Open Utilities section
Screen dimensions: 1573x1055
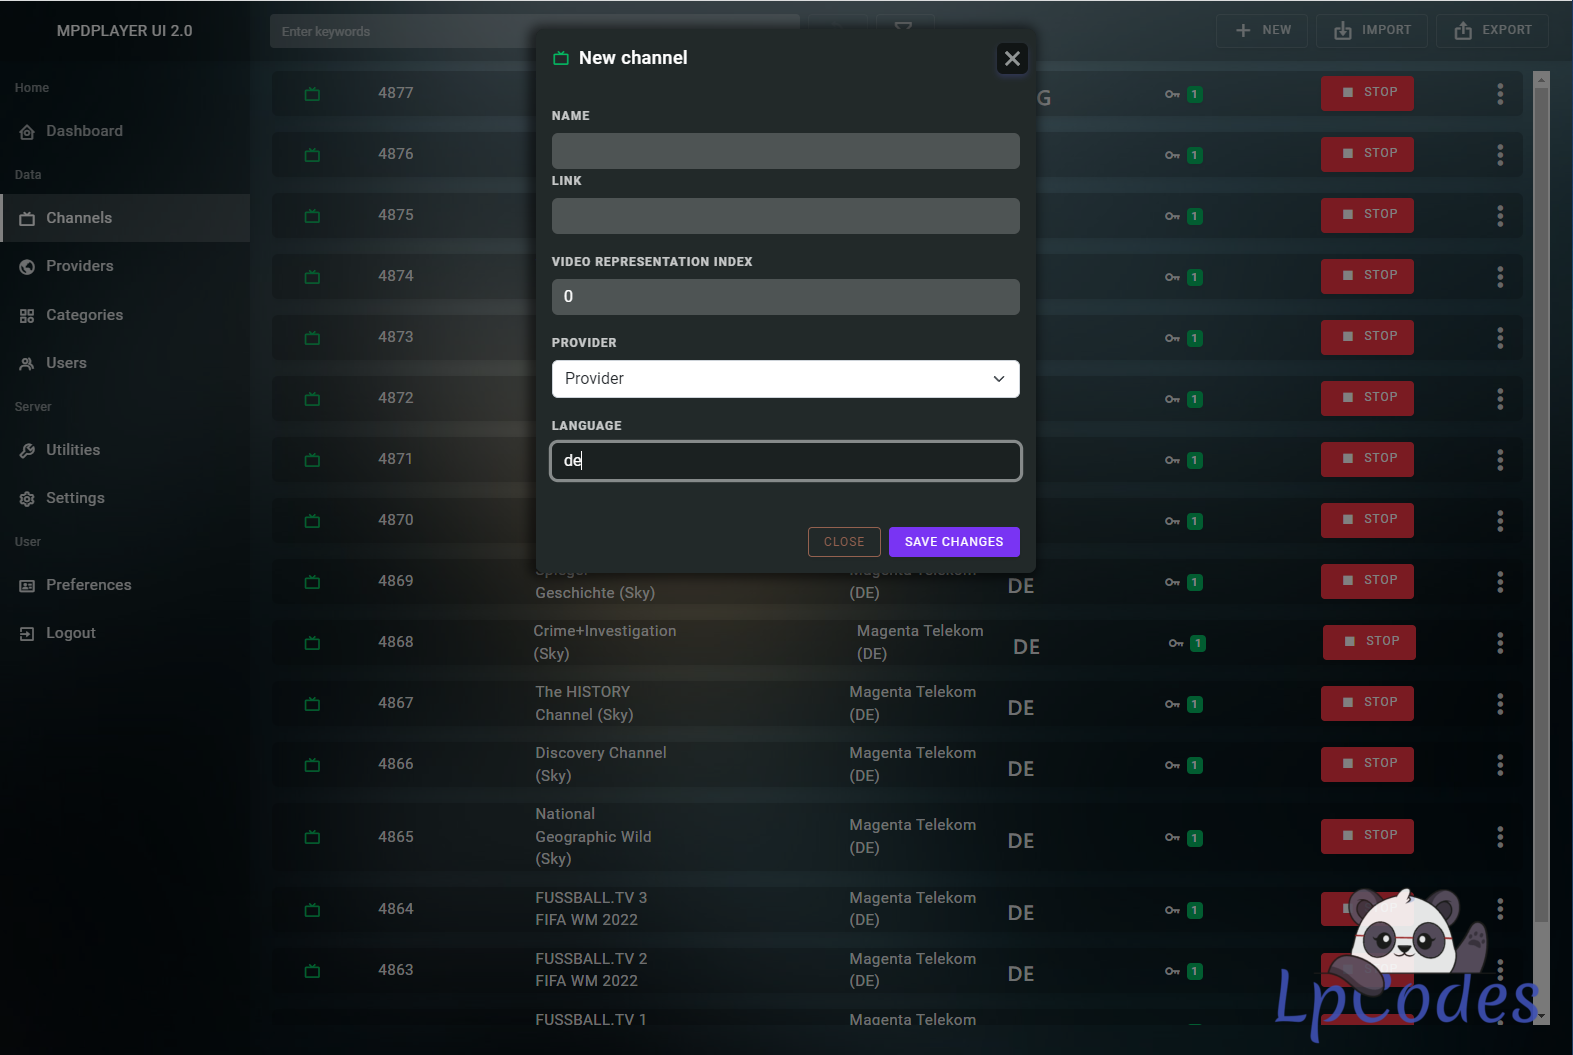pyautogui.click(x=72, y=450)
